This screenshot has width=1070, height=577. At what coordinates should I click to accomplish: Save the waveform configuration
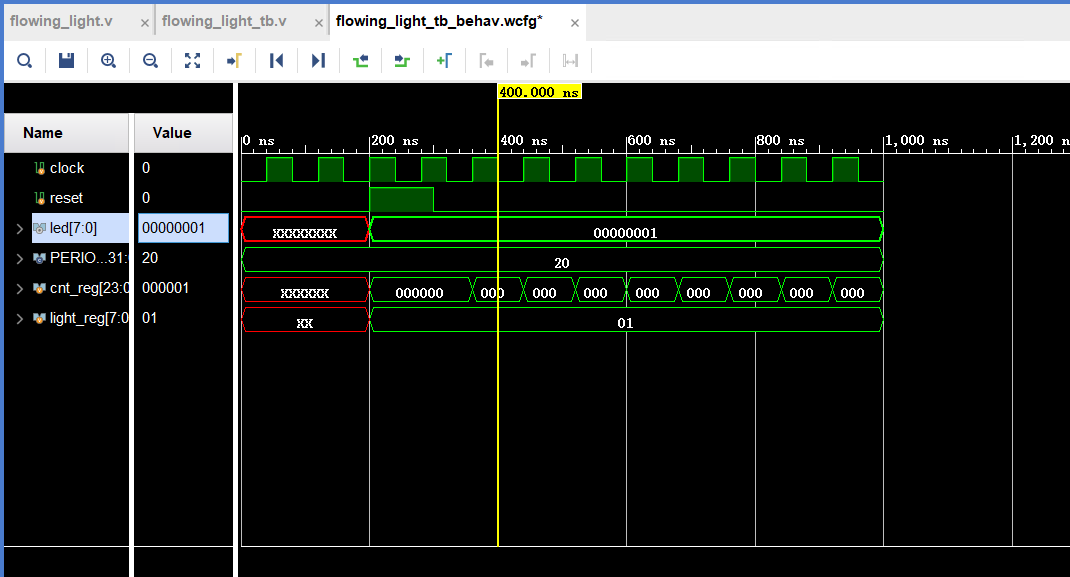[x=66, y=61]
